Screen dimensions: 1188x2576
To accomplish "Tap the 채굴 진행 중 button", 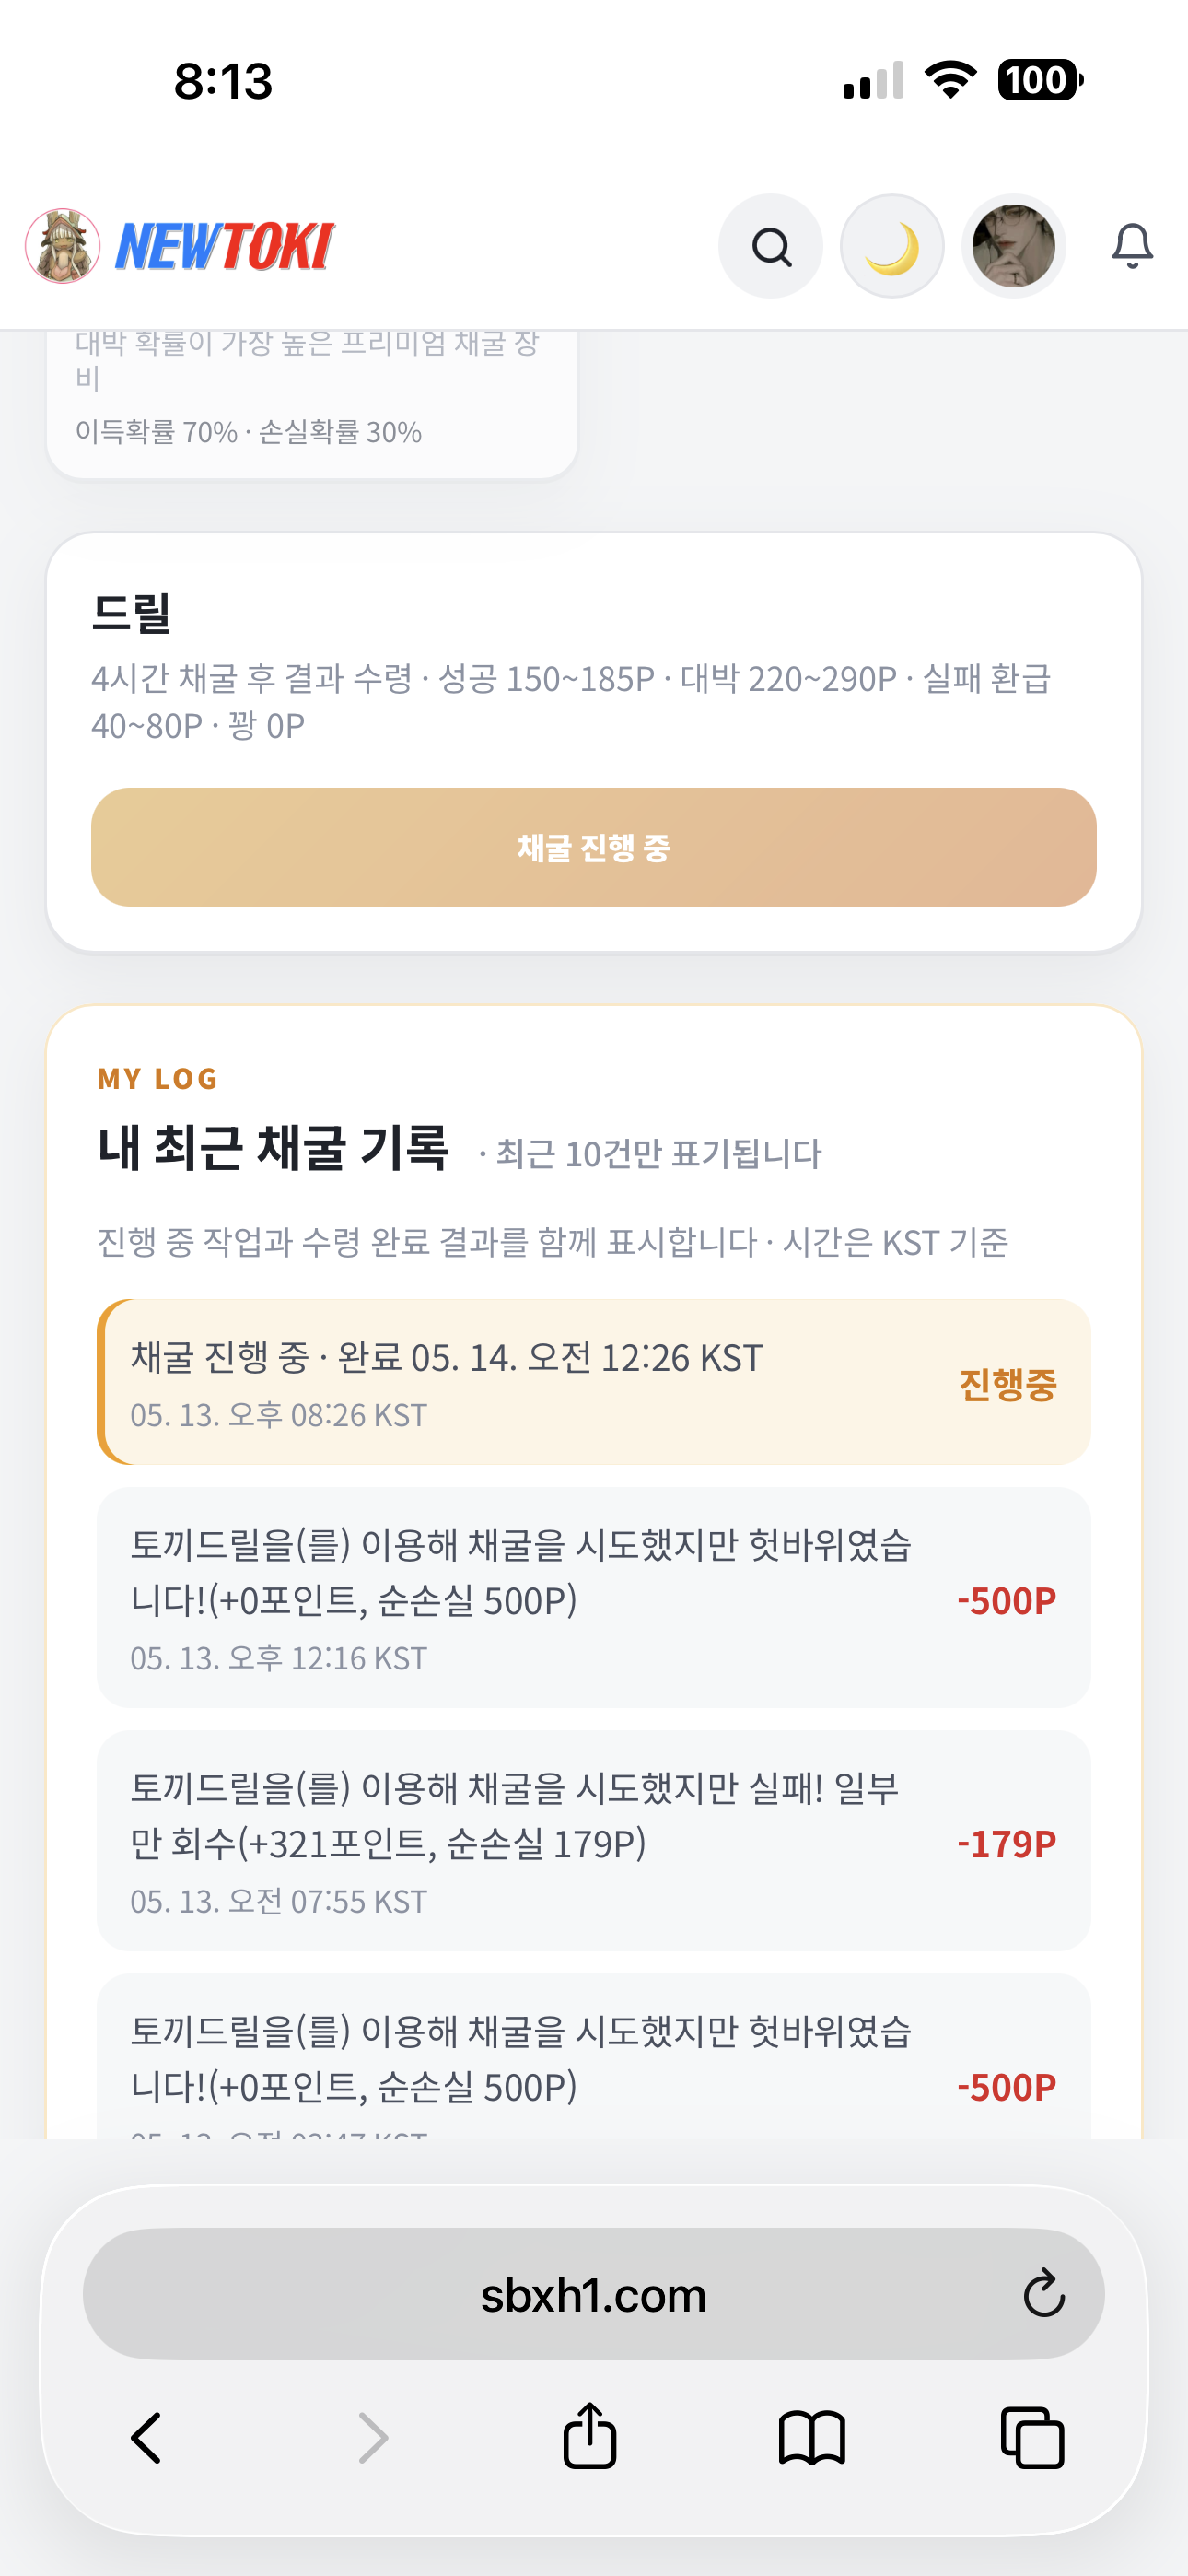I will tap(594, 847).
